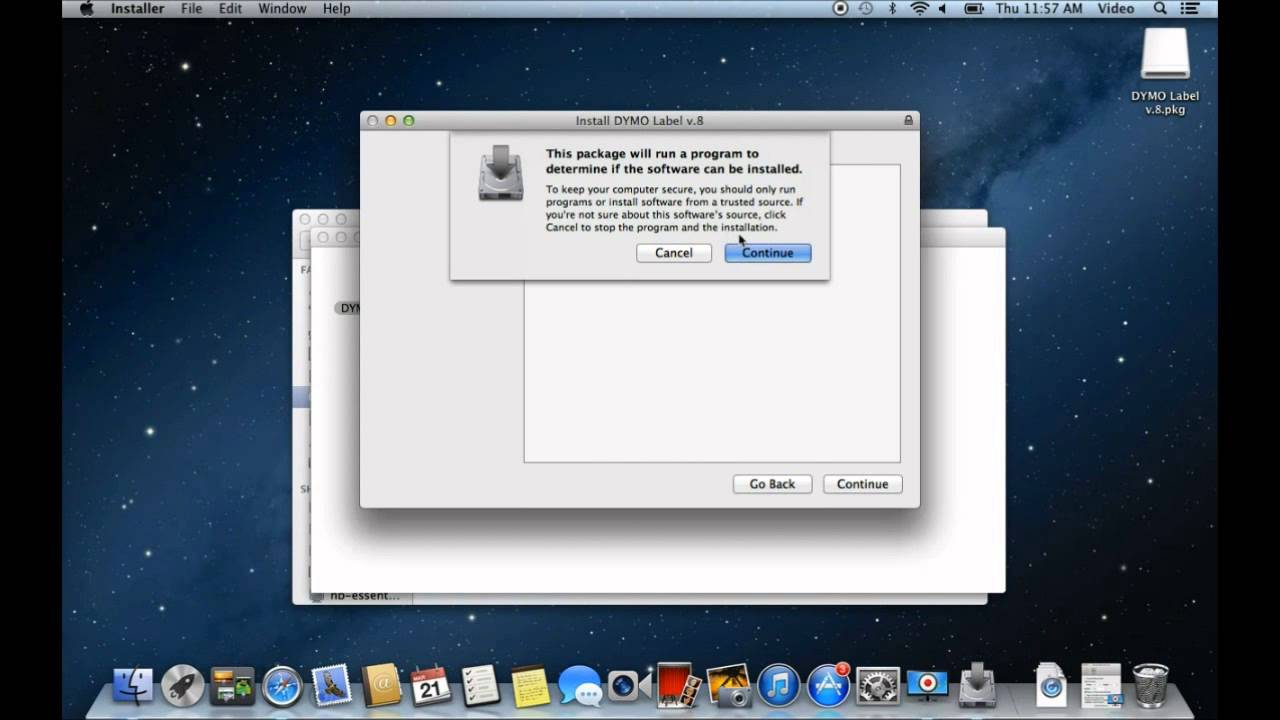1280x720 pixels.
Task: Open the Edit menu
Action: pos(230,9)
